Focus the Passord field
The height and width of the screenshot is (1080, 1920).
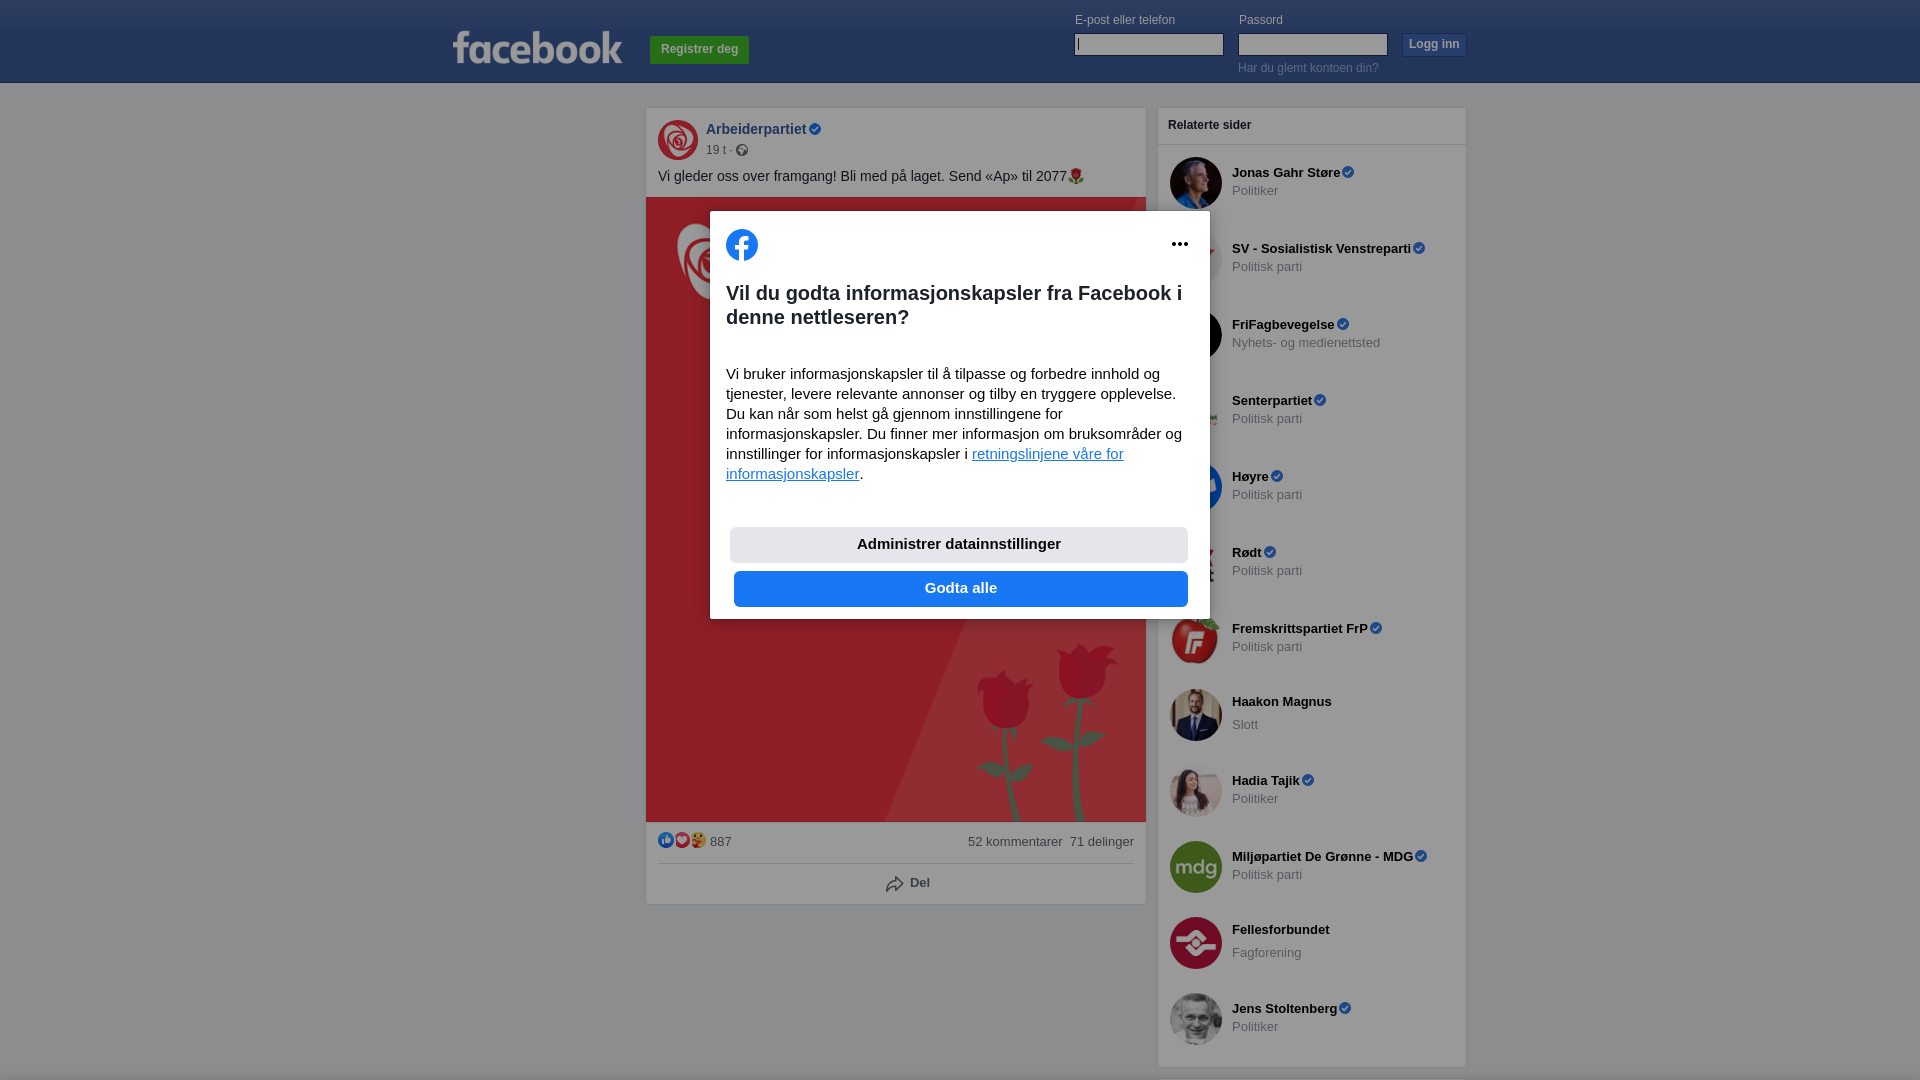point(1313,44)
